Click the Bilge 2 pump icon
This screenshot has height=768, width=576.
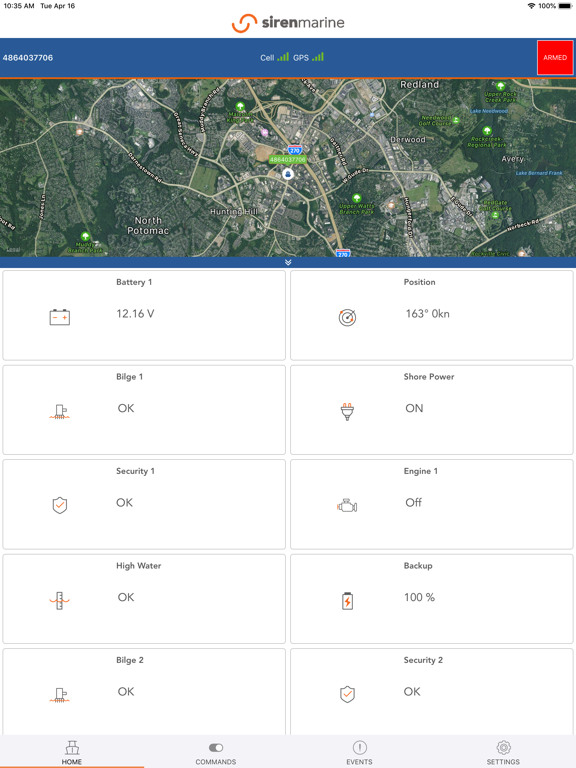(x=60, y=695)
